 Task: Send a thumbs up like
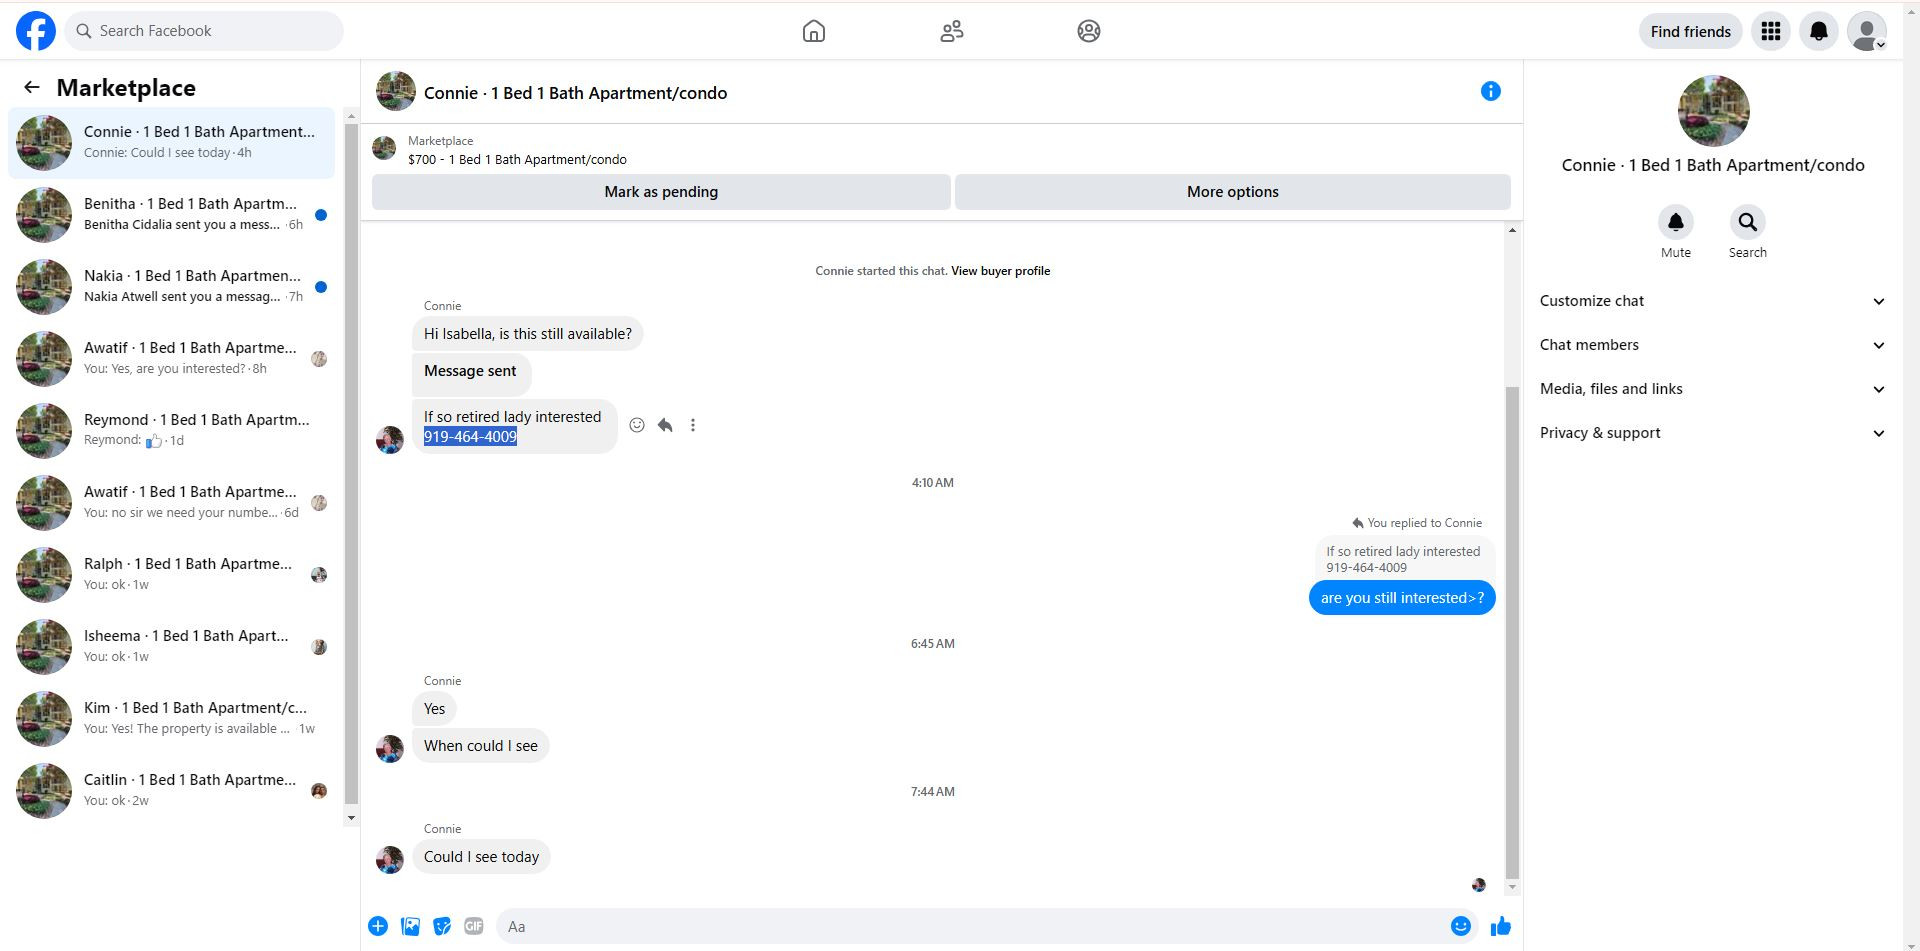(1500, 926)
